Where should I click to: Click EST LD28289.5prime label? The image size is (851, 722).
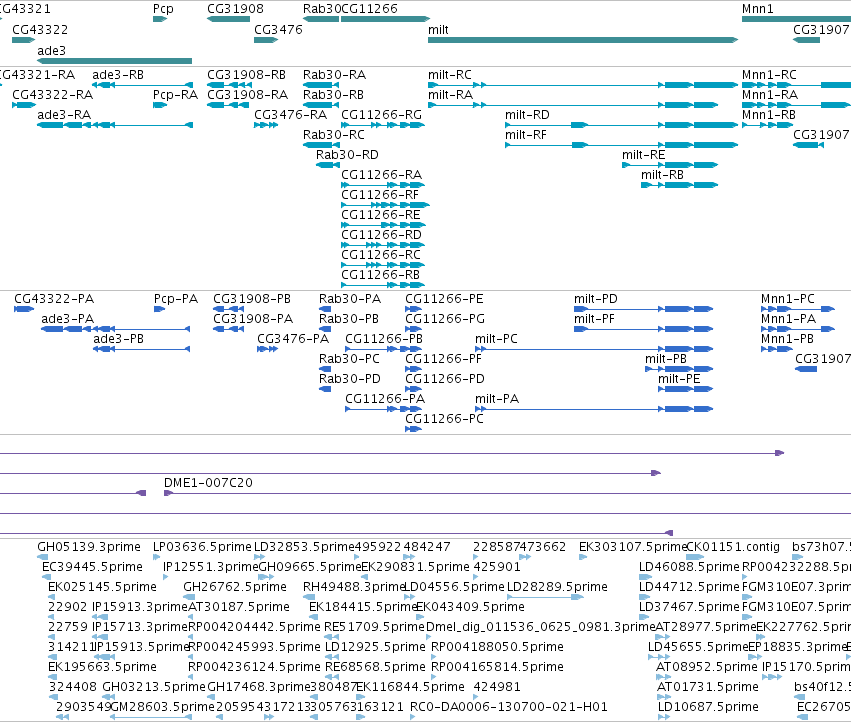[557, 587]
